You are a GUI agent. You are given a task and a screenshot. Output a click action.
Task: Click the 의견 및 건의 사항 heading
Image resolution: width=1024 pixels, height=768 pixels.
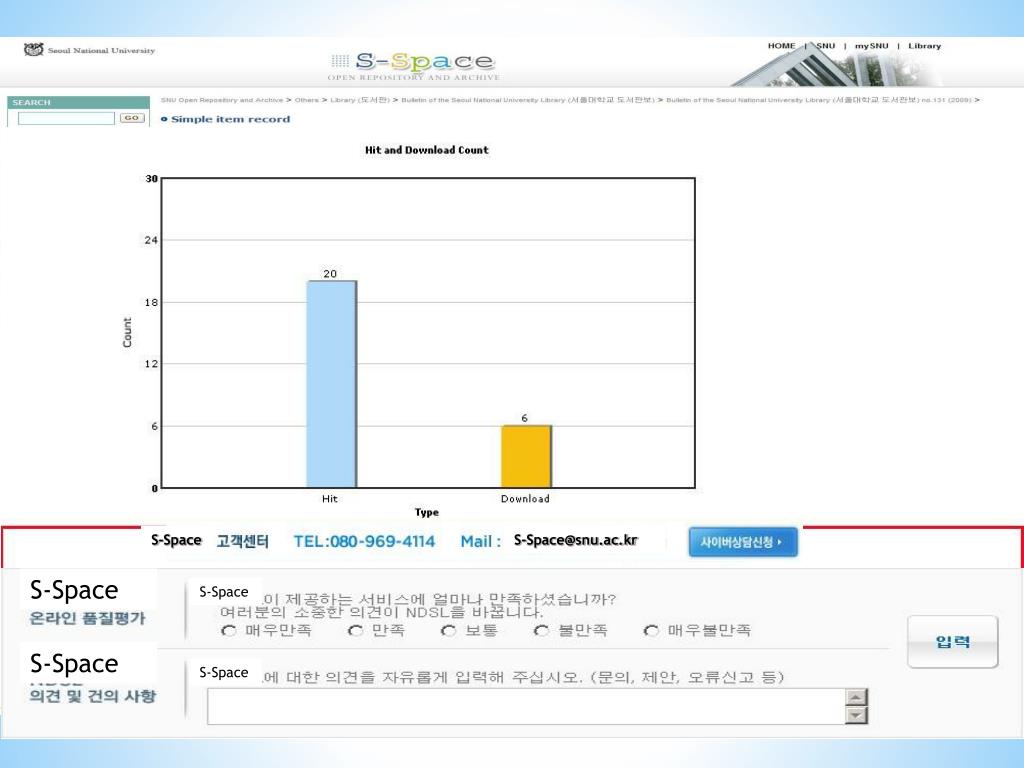click(x=92, y=696)
